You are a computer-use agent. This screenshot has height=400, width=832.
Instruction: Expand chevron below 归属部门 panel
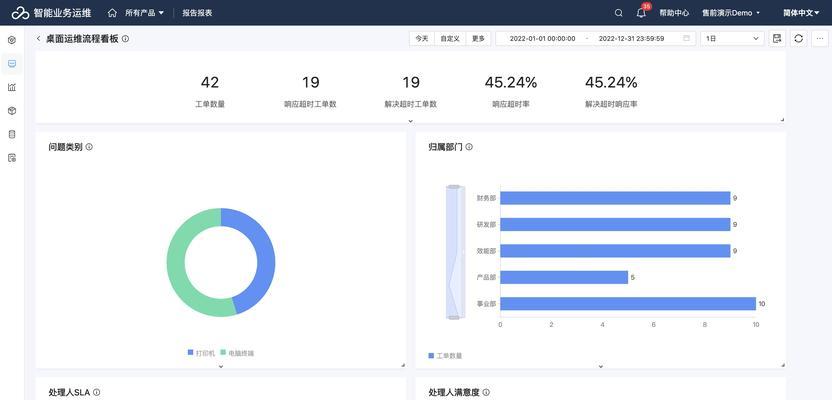[601, 366]
